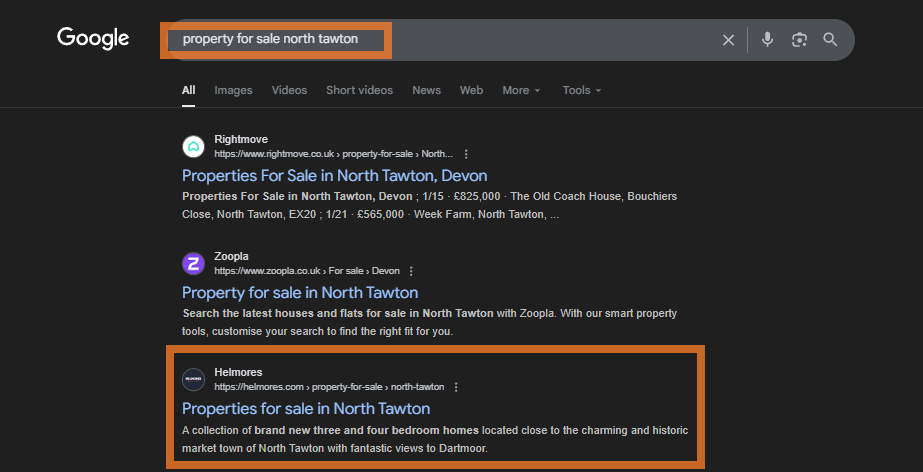Open three-dot menu for Helmores result
The width and height of the screenshot is (923, 472).
click(x=456, y=387)
